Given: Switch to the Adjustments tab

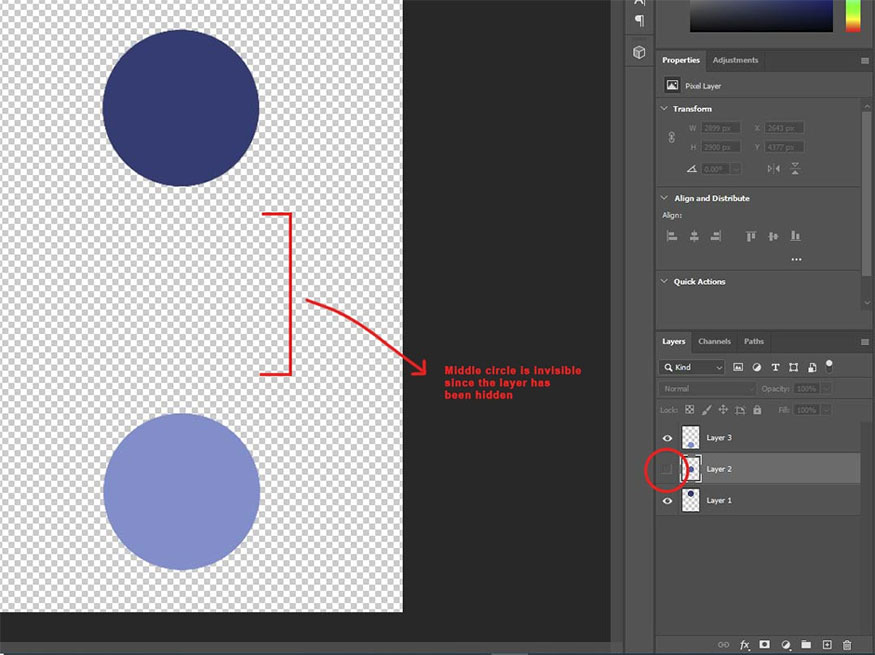Looking at the screenshot, I should coord(735,60).
